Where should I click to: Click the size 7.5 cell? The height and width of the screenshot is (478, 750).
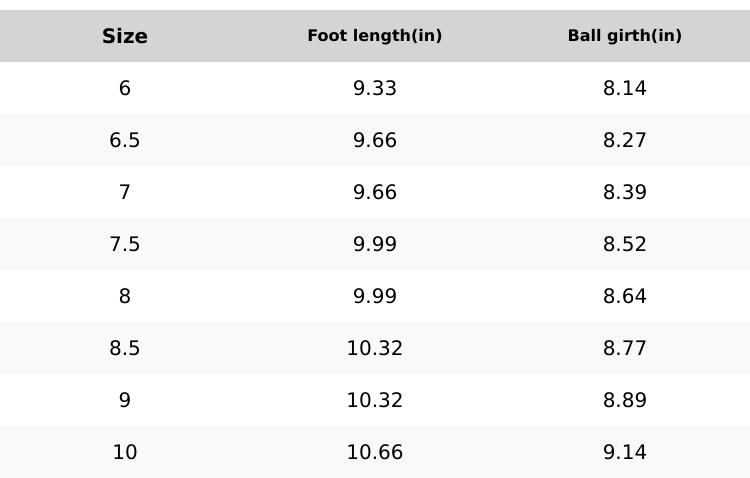pos(125,245)
